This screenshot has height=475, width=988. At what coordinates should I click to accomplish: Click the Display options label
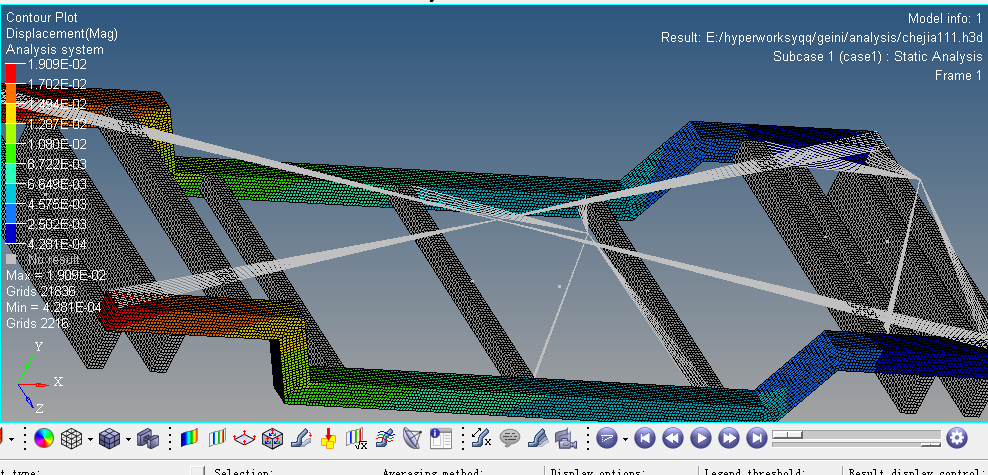pos(597,471)
